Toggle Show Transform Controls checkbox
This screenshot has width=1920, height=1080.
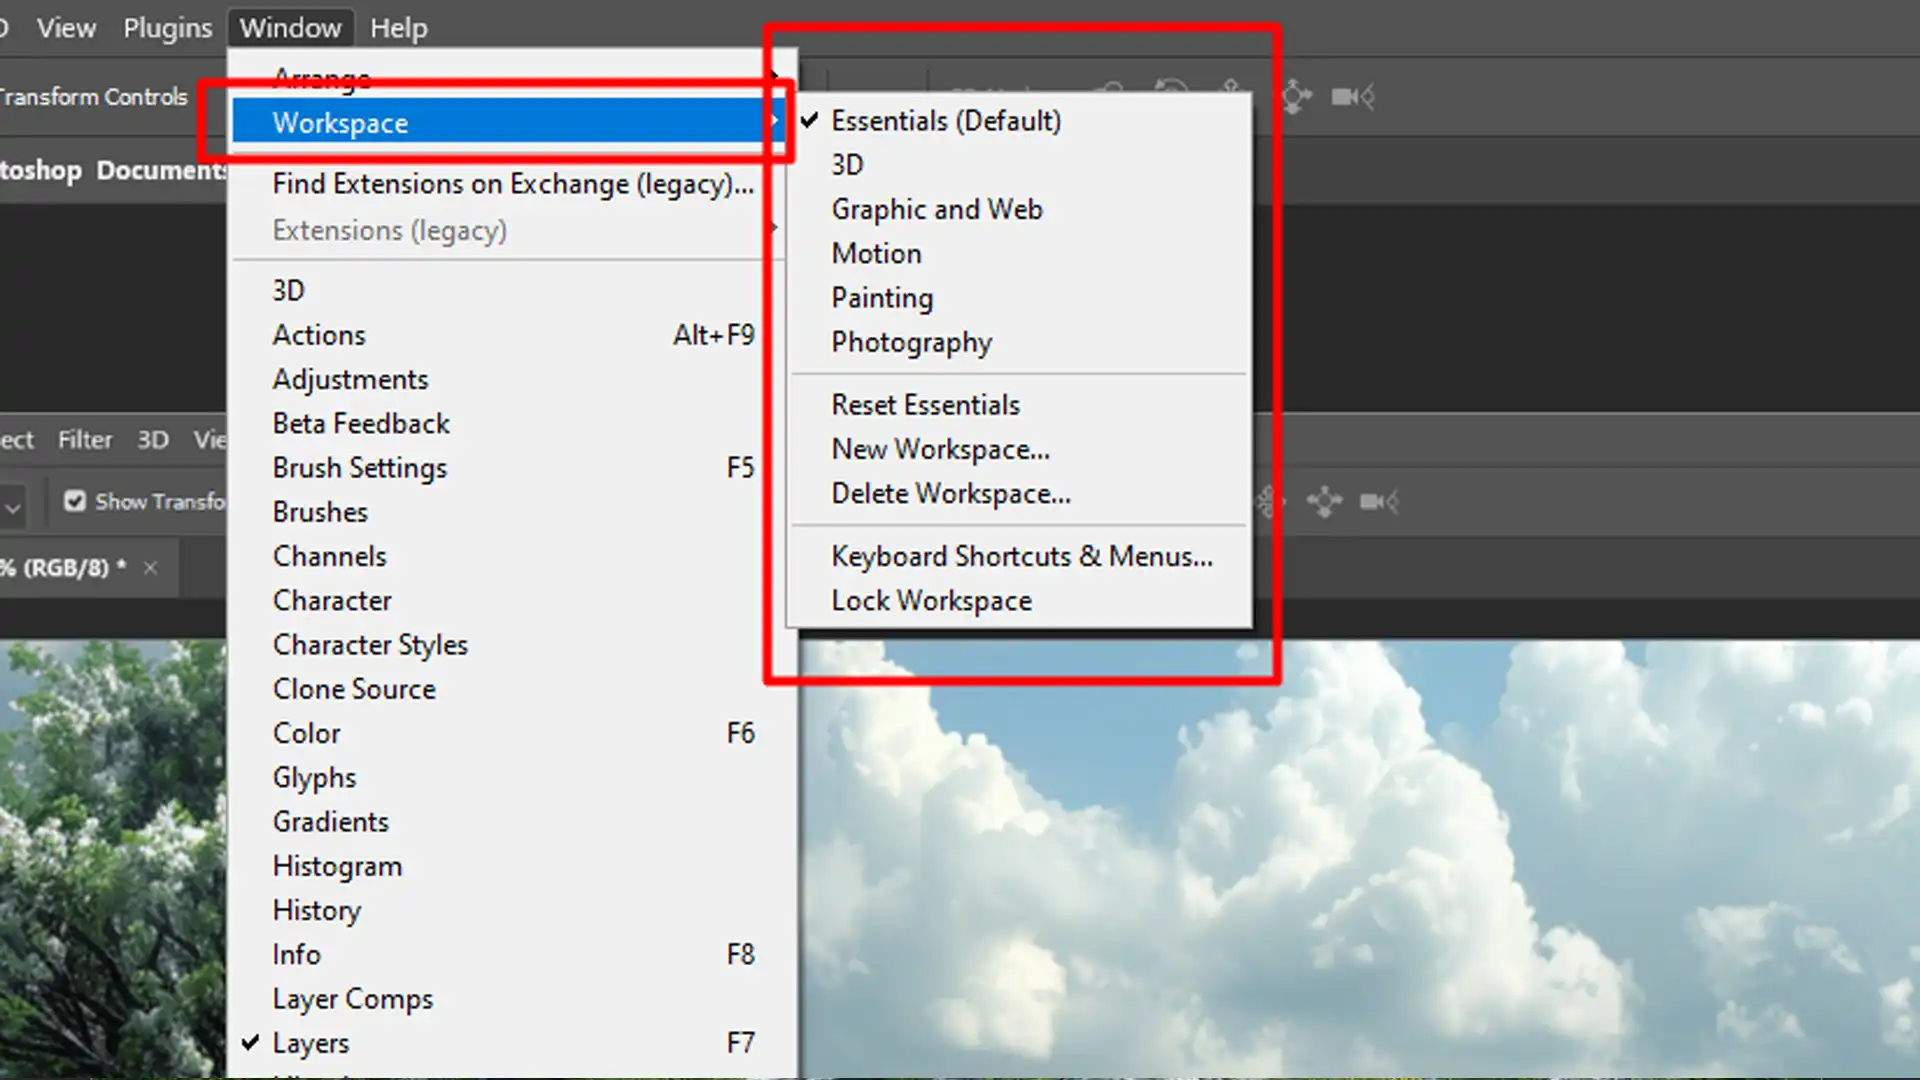coord(75,500)
